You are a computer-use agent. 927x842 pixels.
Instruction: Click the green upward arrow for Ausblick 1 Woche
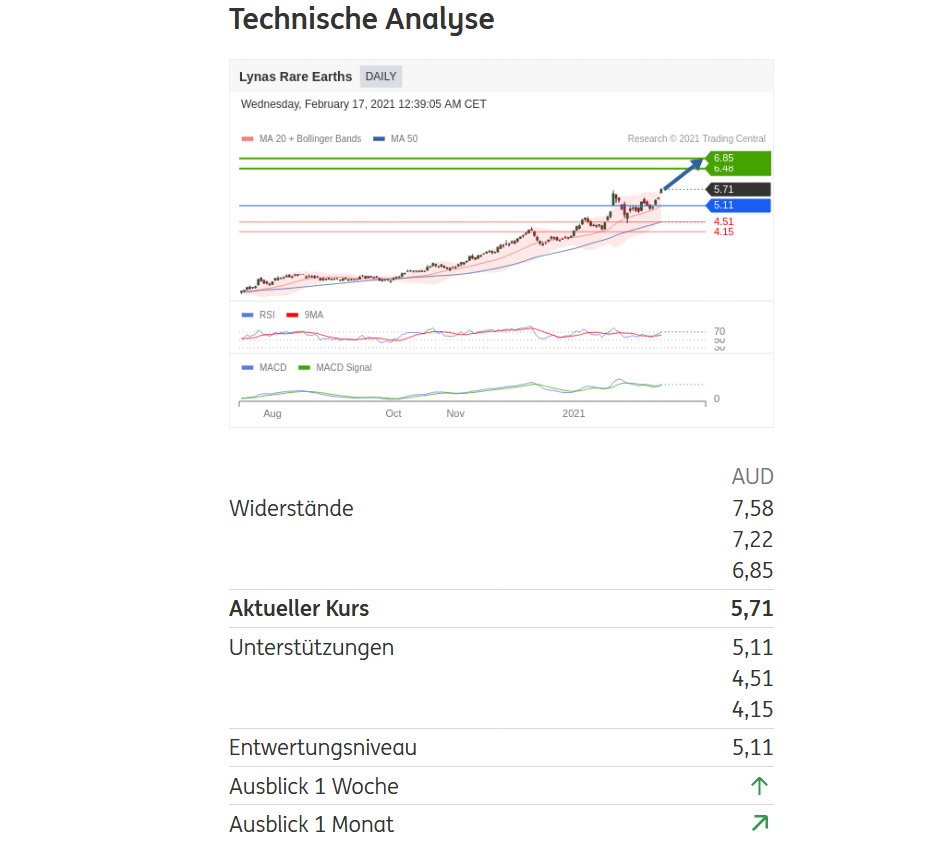[759, 786]
